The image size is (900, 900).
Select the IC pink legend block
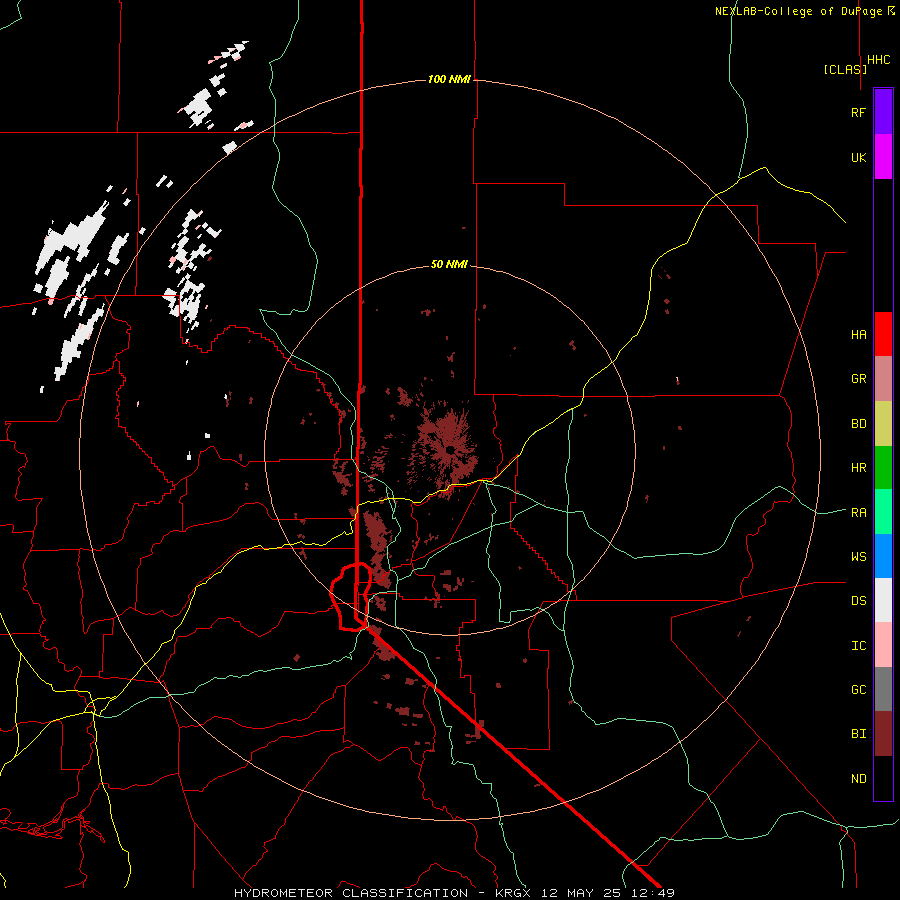[x=883, y=645]
